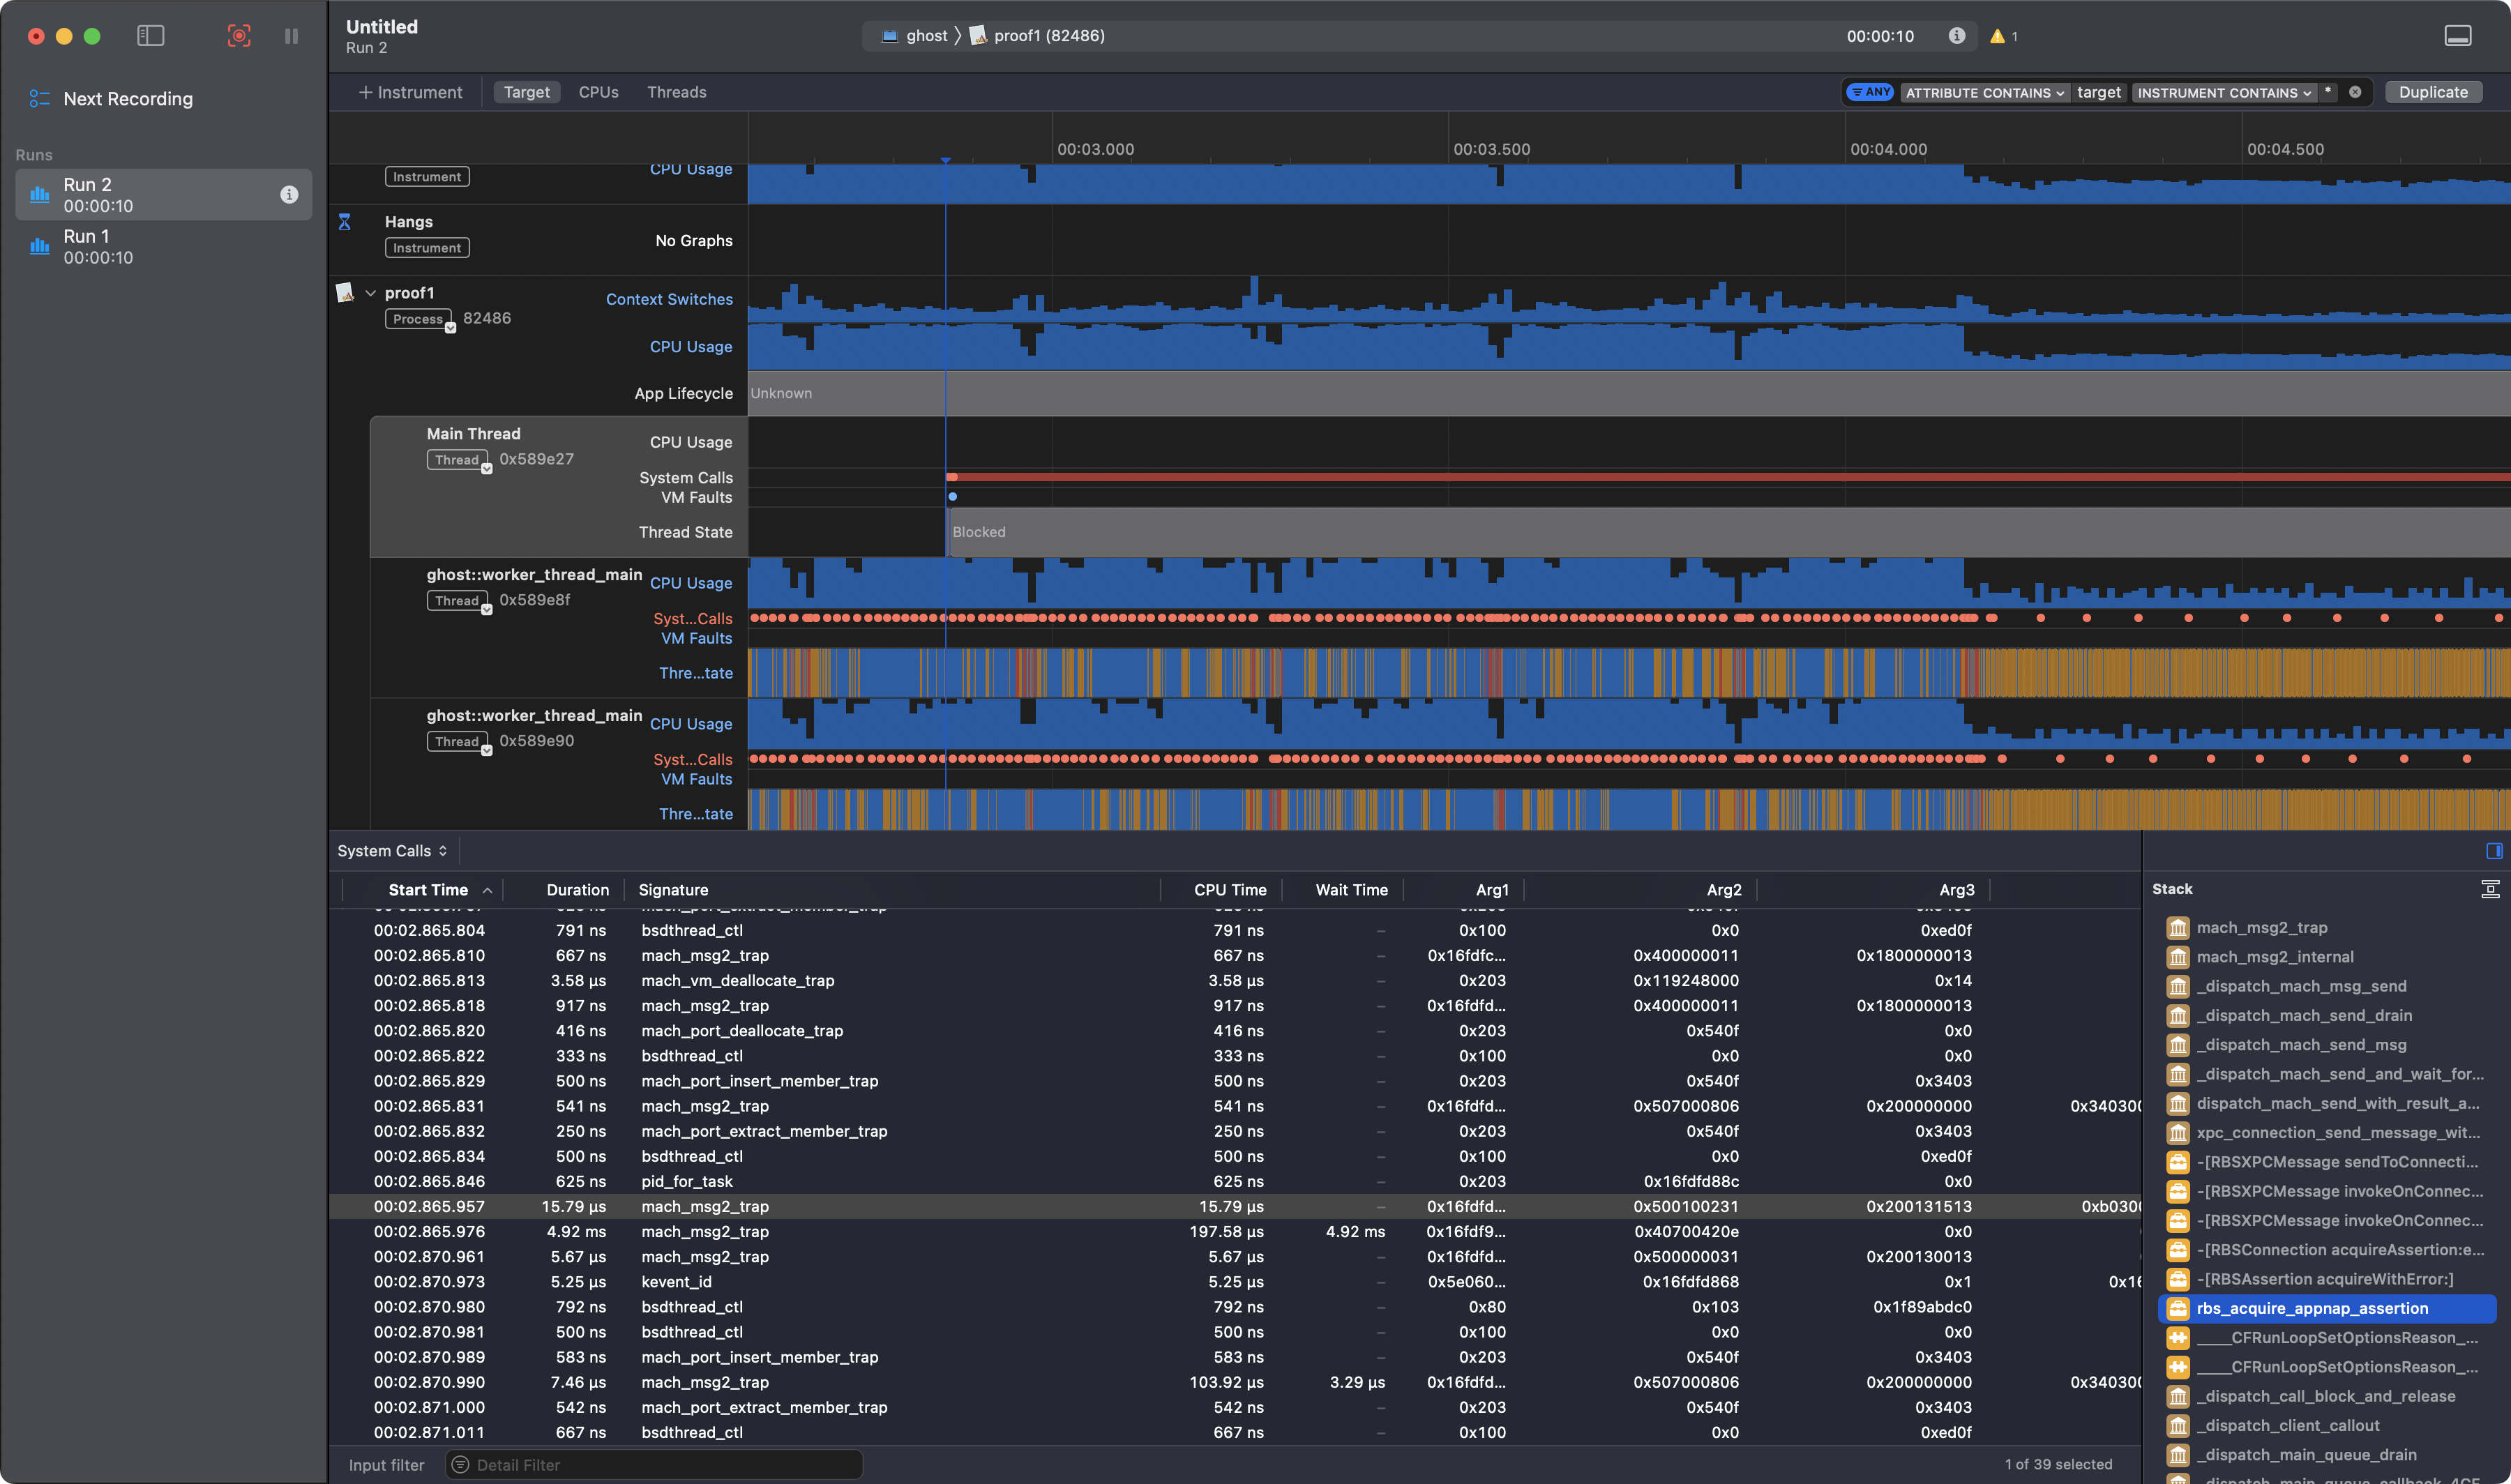
Task: Sort by Start Time column
Action: coord(427,890)
